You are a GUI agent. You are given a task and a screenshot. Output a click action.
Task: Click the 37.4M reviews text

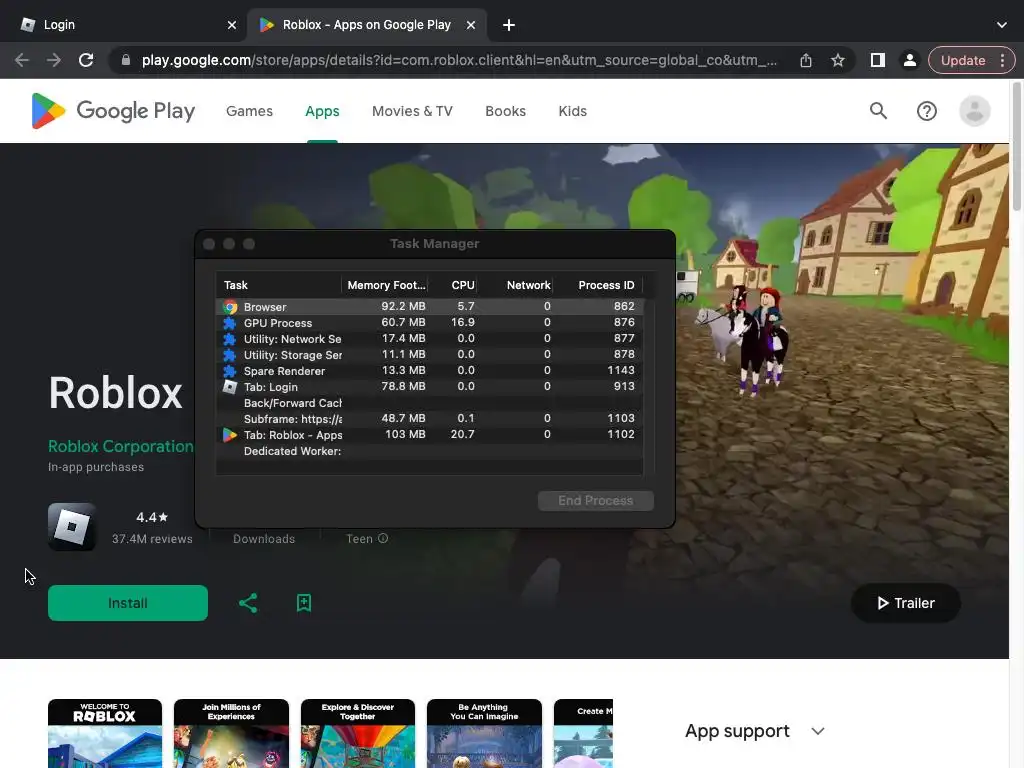152,539
